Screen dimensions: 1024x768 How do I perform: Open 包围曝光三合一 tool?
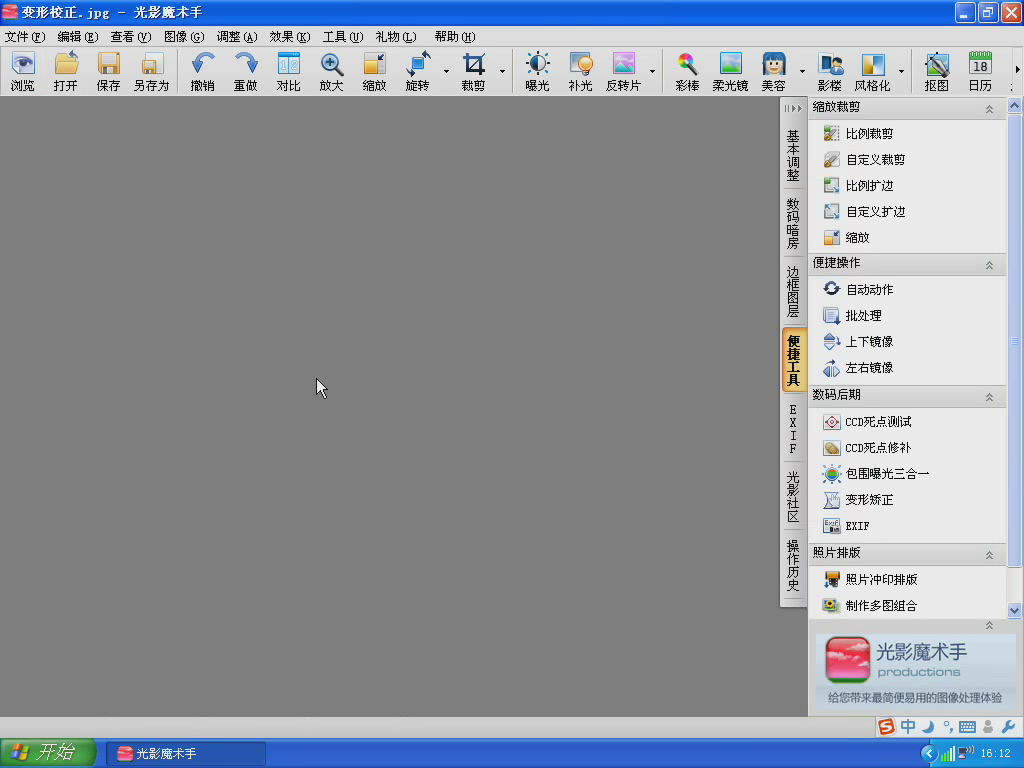pyautogui.click(x=876, y=473)
